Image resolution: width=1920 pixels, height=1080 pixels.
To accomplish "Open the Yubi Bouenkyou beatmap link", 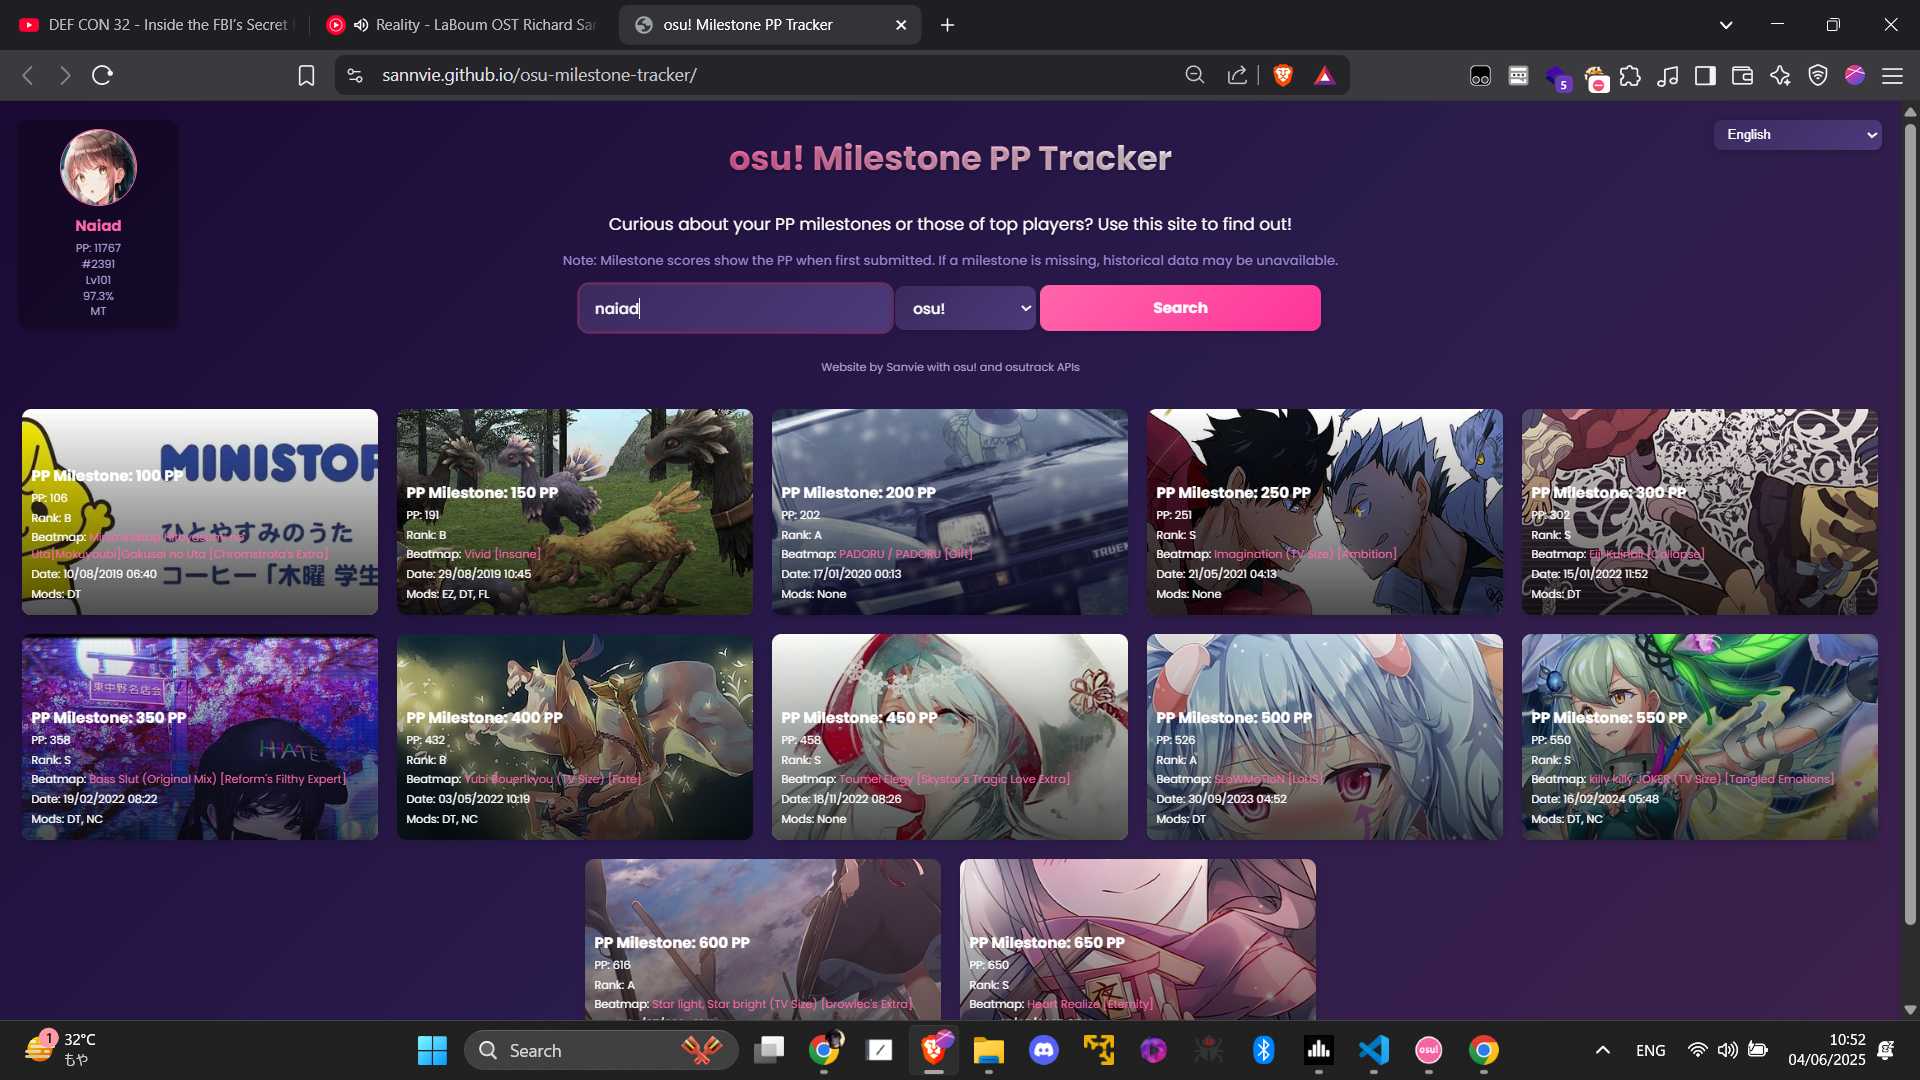I will coord(552,779).
